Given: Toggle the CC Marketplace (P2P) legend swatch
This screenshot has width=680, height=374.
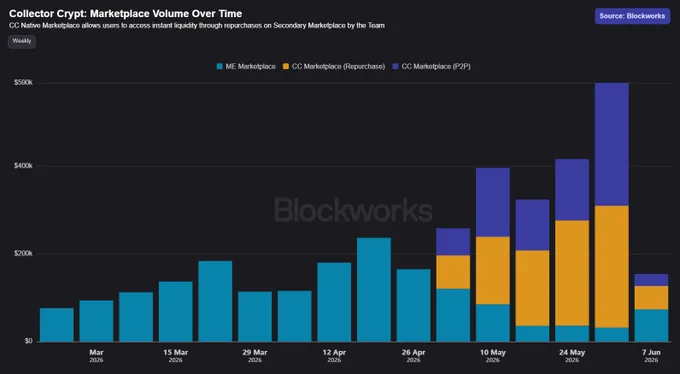Looking at the screenshot, I should 396,66.
